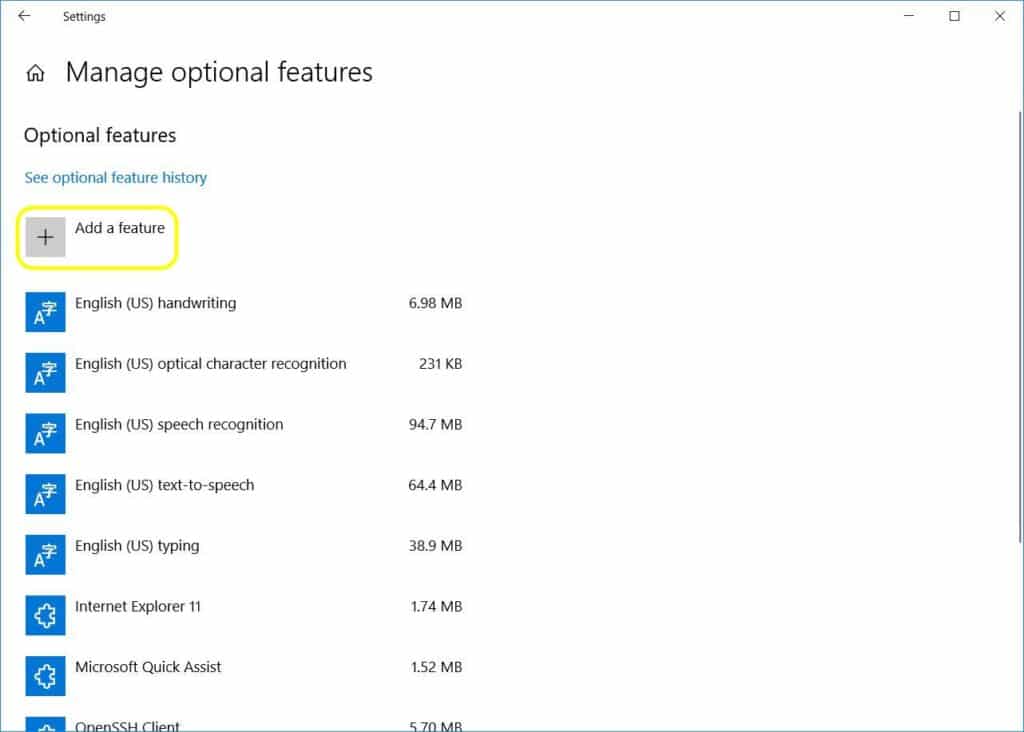Image resolution: width=1024 pixels, height=732 pixels.
Task: Select the English (US) text-to-speech feature
Action: tap(165, 485)
